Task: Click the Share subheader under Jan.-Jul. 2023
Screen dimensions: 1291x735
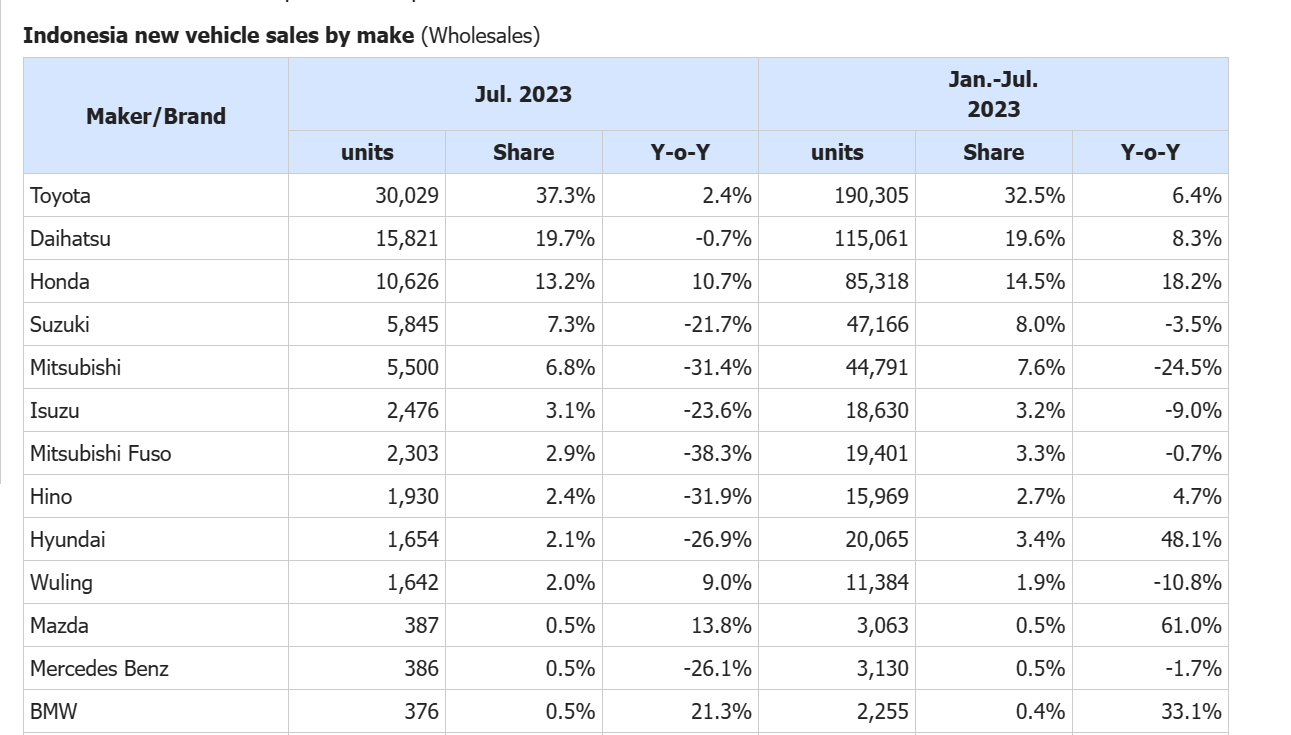Action: coord(993,152)
